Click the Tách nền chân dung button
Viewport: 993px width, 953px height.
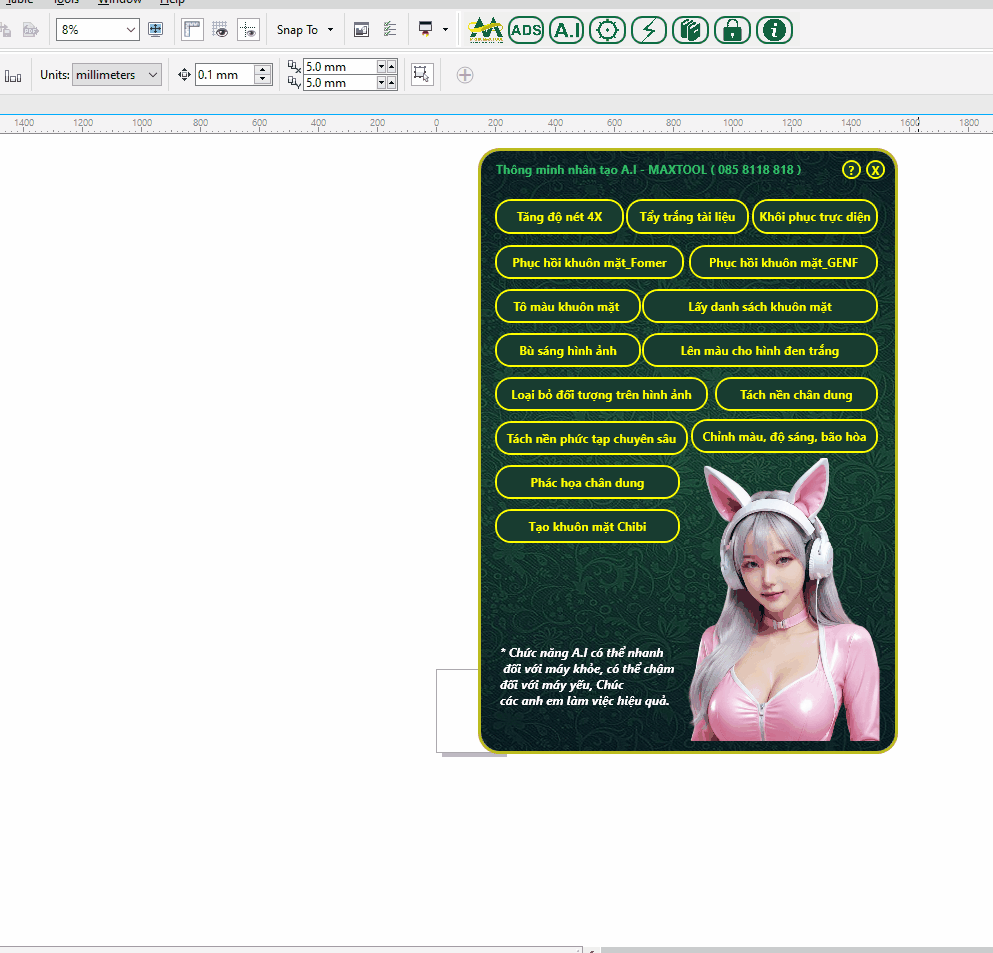(796, 394)
